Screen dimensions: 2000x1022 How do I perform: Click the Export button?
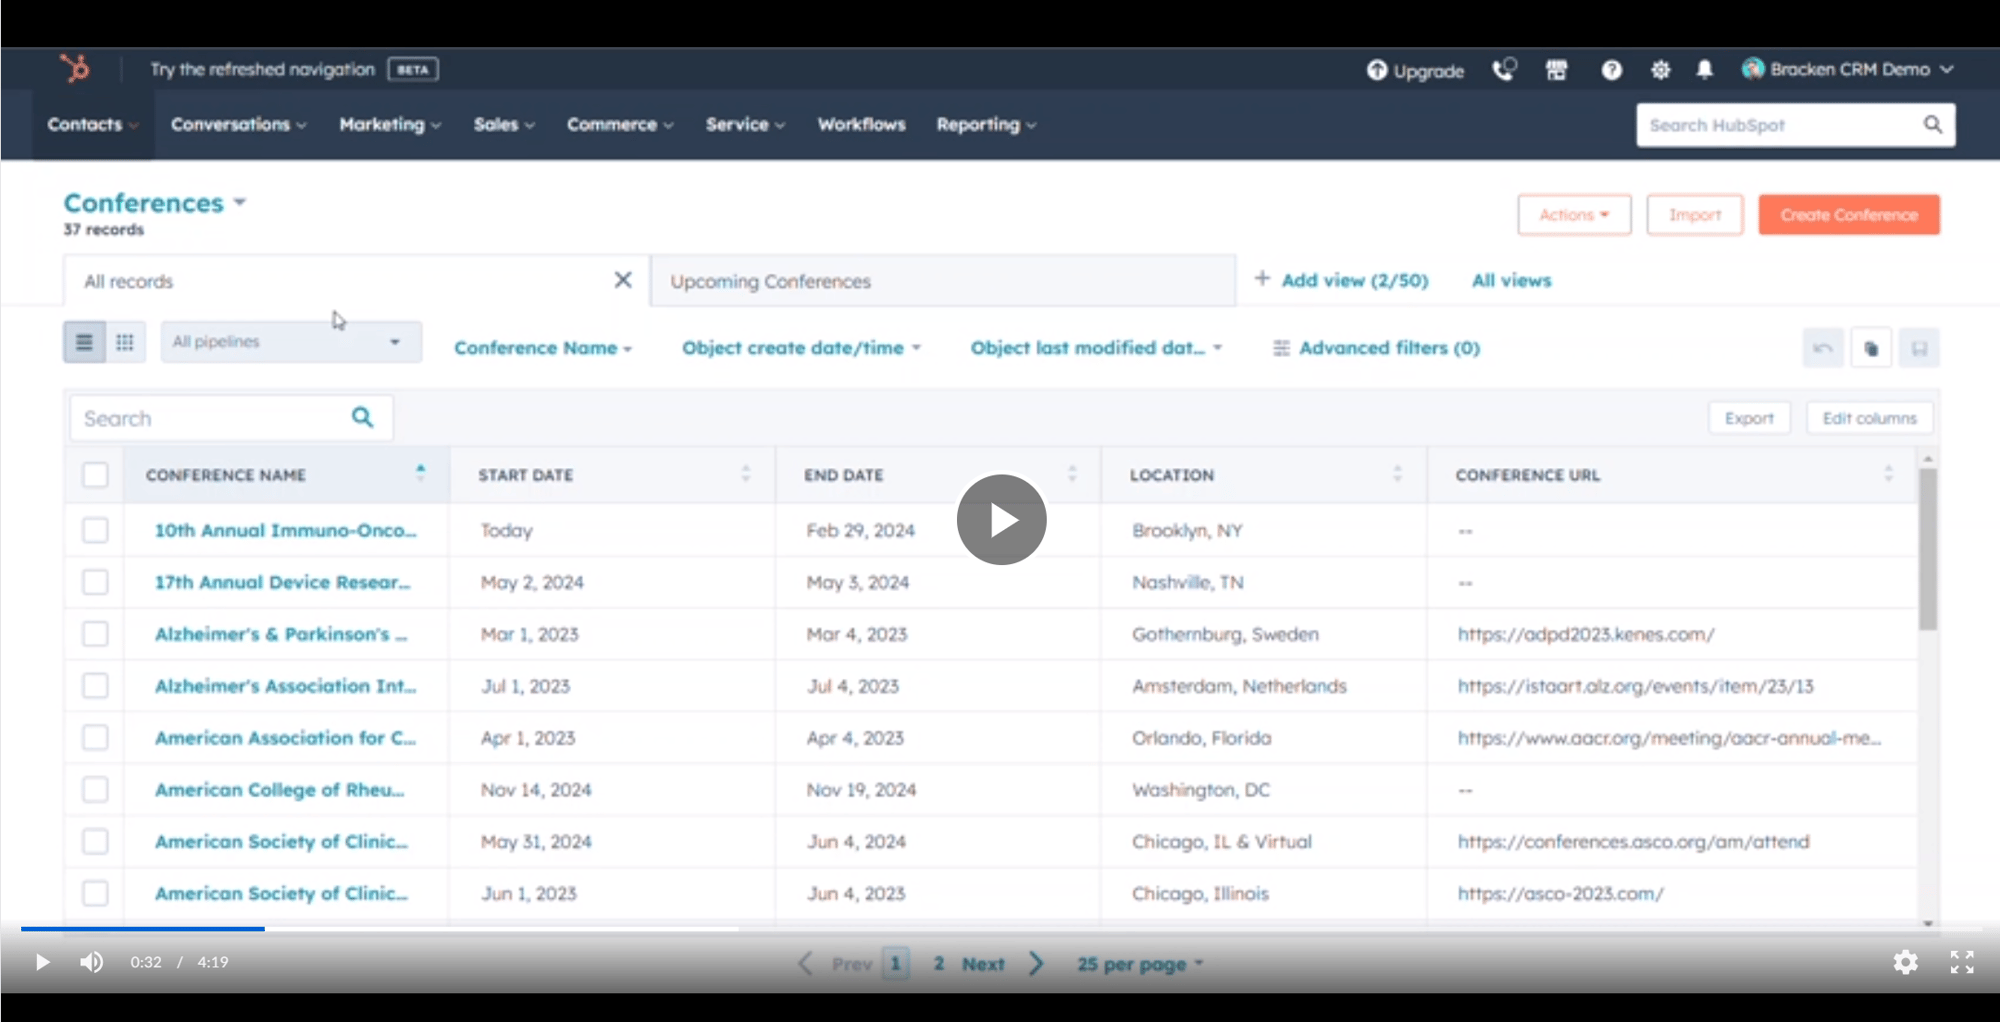1749,418
